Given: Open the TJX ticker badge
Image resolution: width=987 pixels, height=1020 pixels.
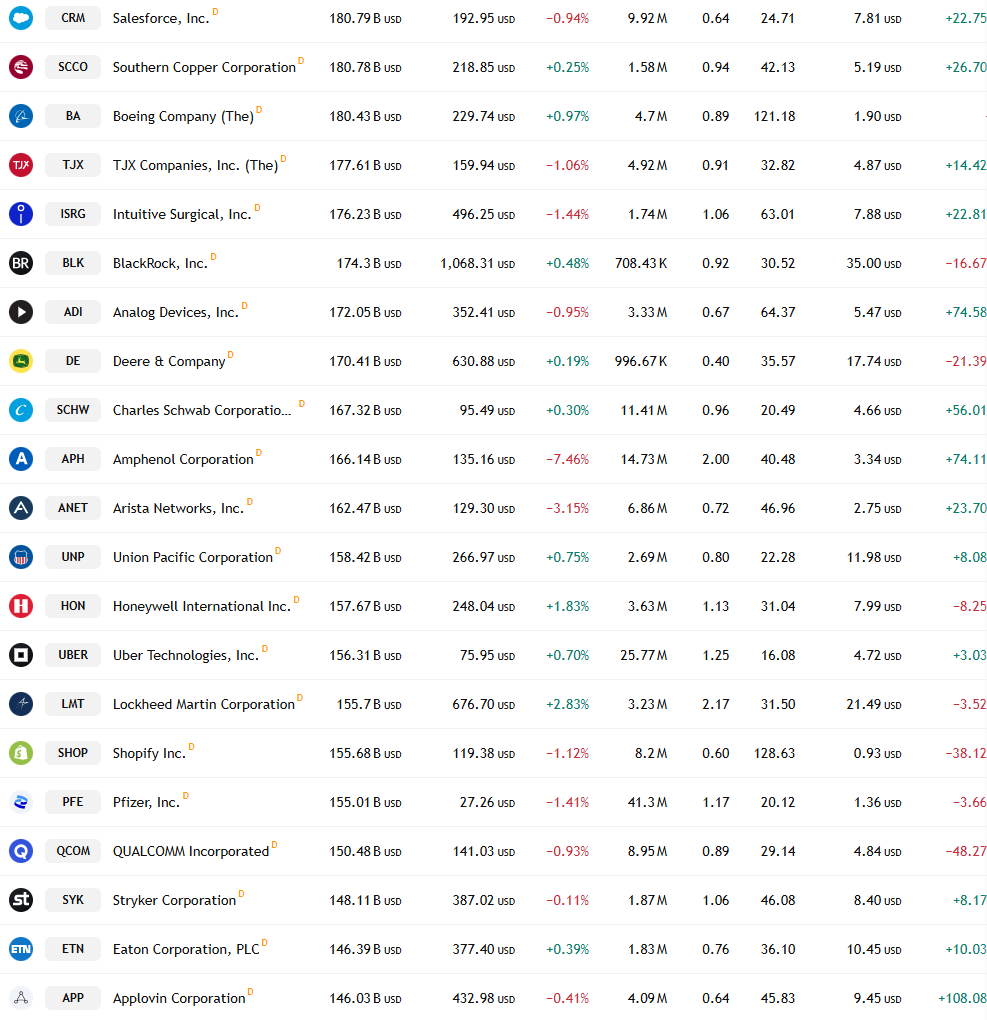Looking at the screenshot, I should click(73, 165).
